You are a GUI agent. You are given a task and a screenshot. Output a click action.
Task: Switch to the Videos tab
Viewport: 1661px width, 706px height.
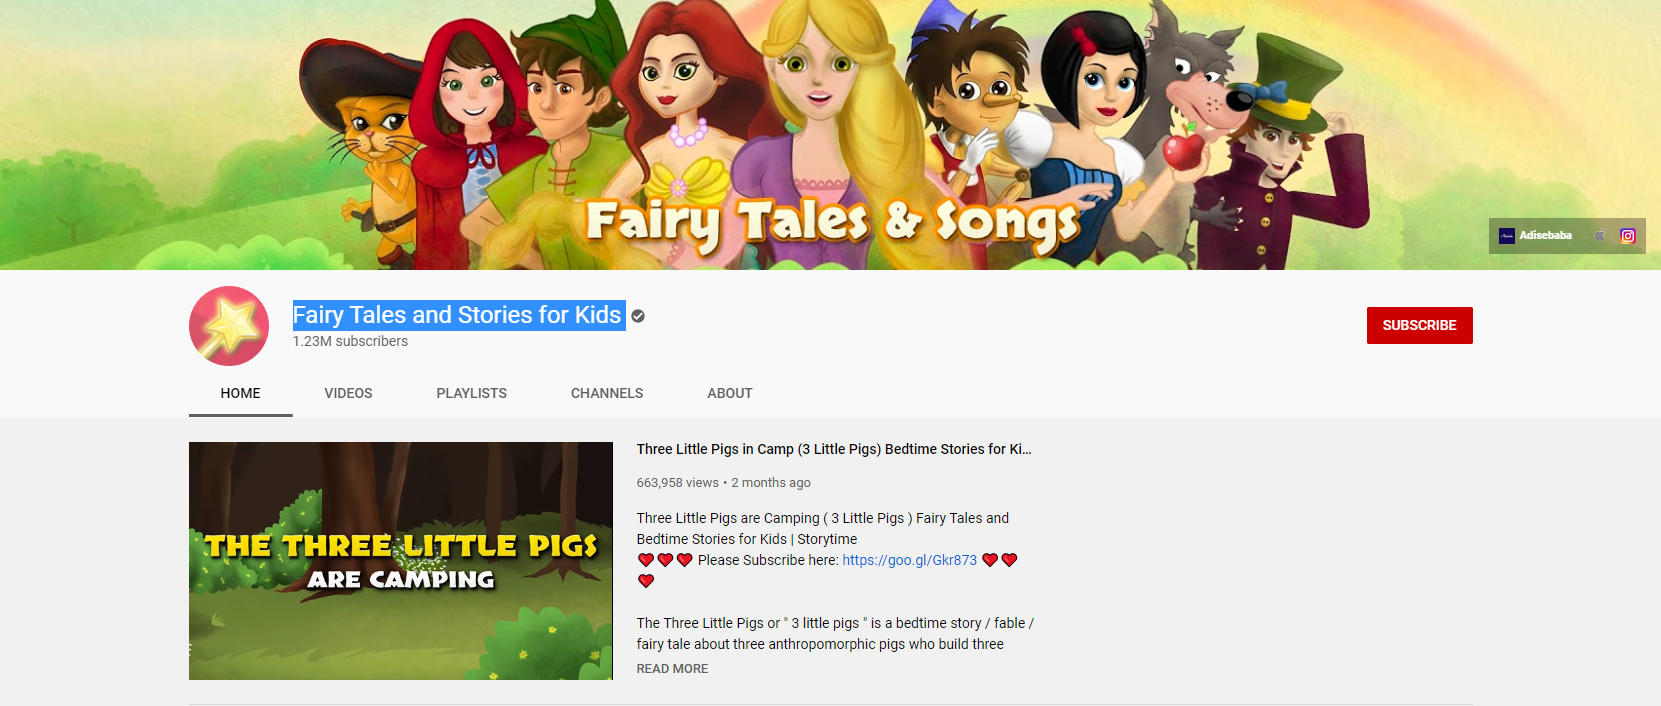[x=348, y=393]
